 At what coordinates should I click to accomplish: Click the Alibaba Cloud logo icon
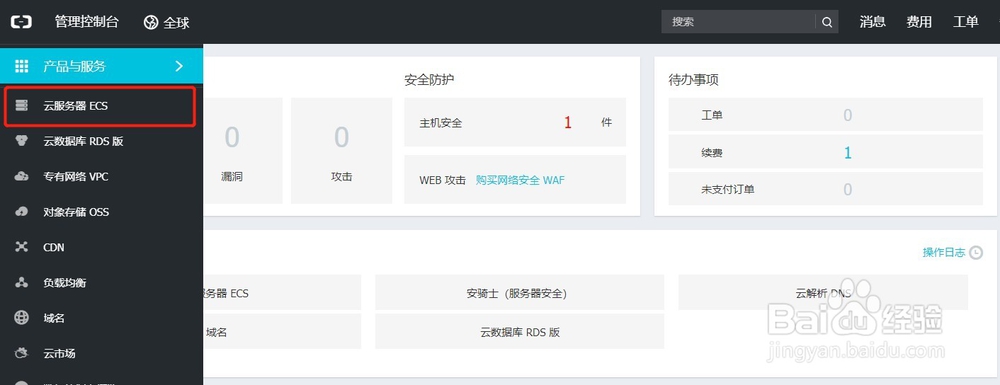point(21,22)
